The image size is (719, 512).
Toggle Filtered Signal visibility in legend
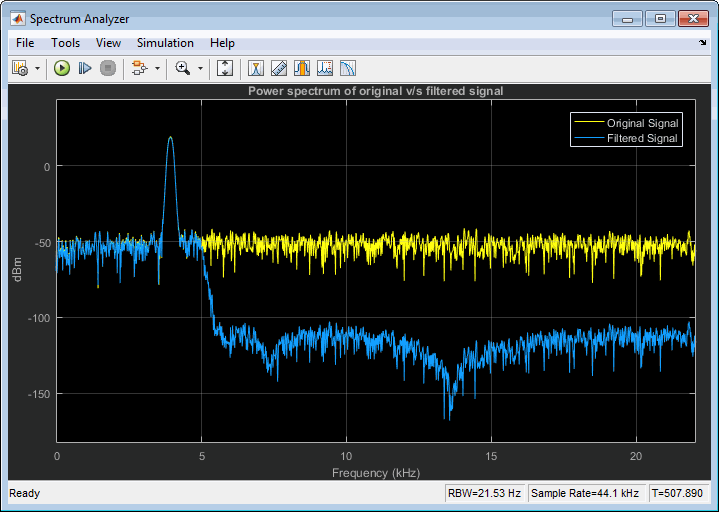pos(642,138)
